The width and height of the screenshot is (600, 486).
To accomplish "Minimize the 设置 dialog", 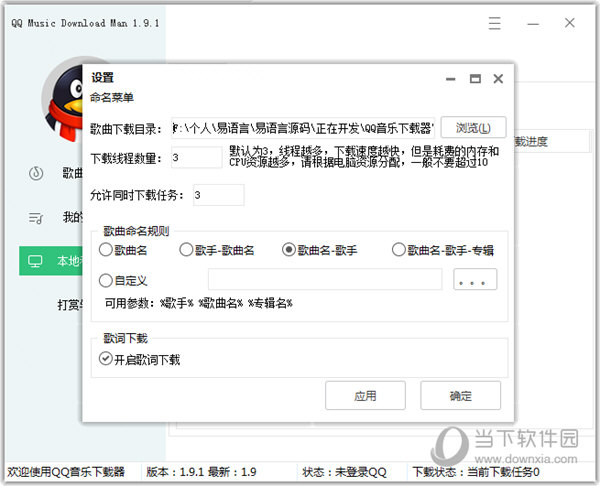I will point(451,79).
